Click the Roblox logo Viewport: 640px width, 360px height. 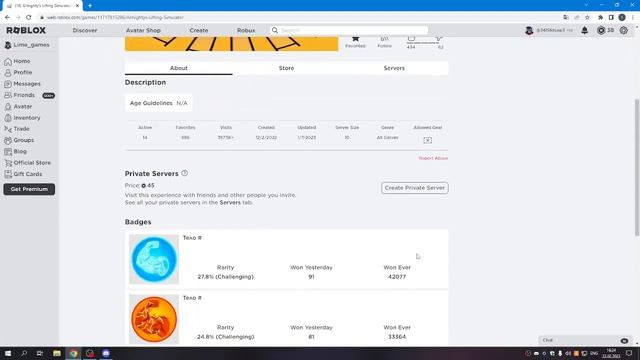coord(26,30)
